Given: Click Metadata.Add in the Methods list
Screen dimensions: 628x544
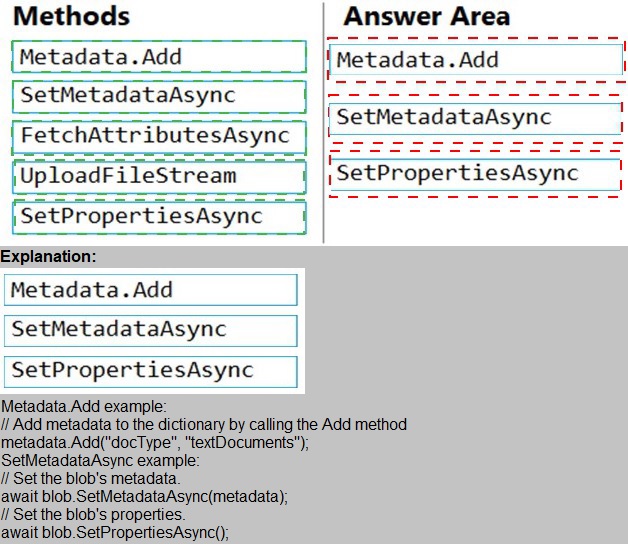Looking at the screenshot, I should (x=159, y=57).
